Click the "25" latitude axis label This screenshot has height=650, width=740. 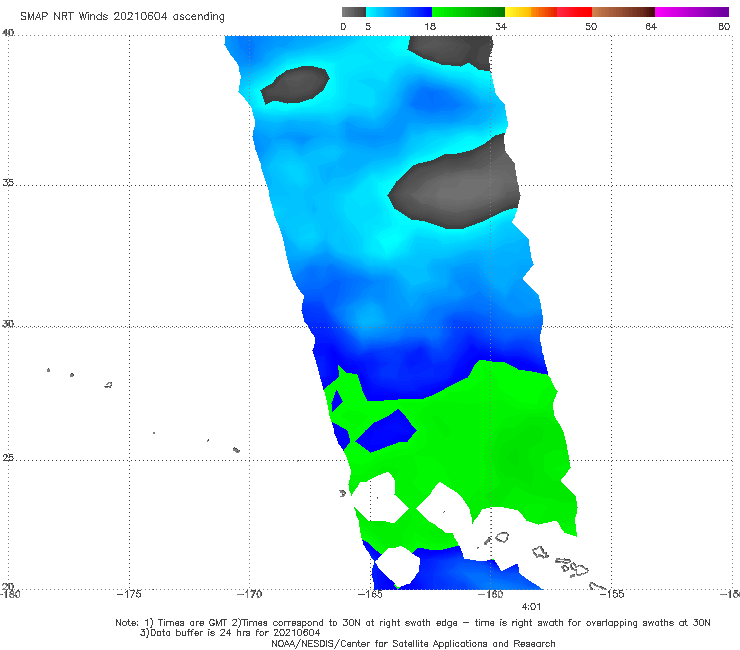point(8,457)
